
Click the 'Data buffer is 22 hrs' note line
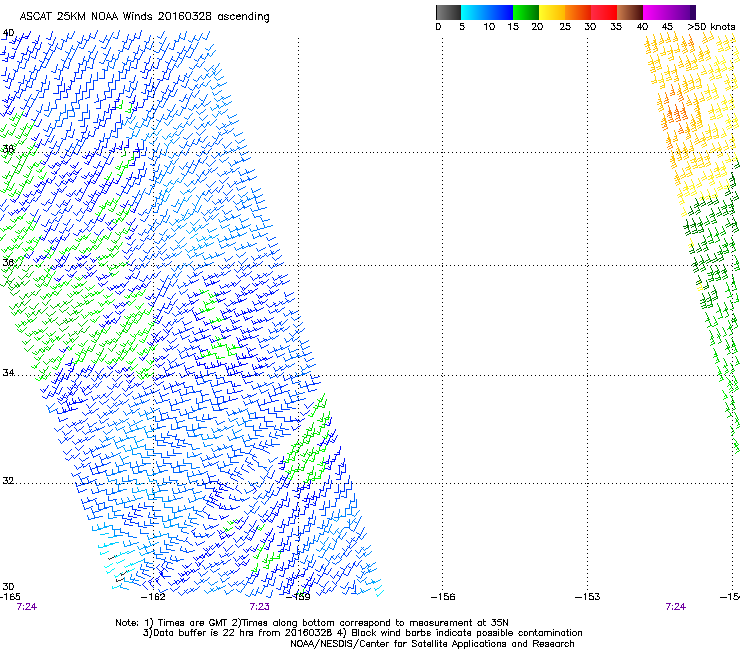[362, 633]
